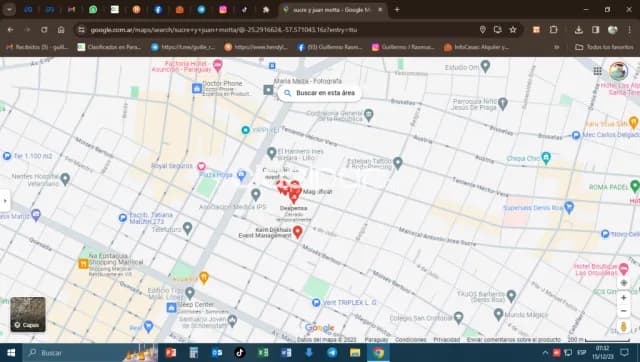Image resolution: width=640 pixels, height=362 pixels.
Task: Select Hotel Boutique Las Orquídeas pin
Action: pyautogui.click(x=623, y=269)
